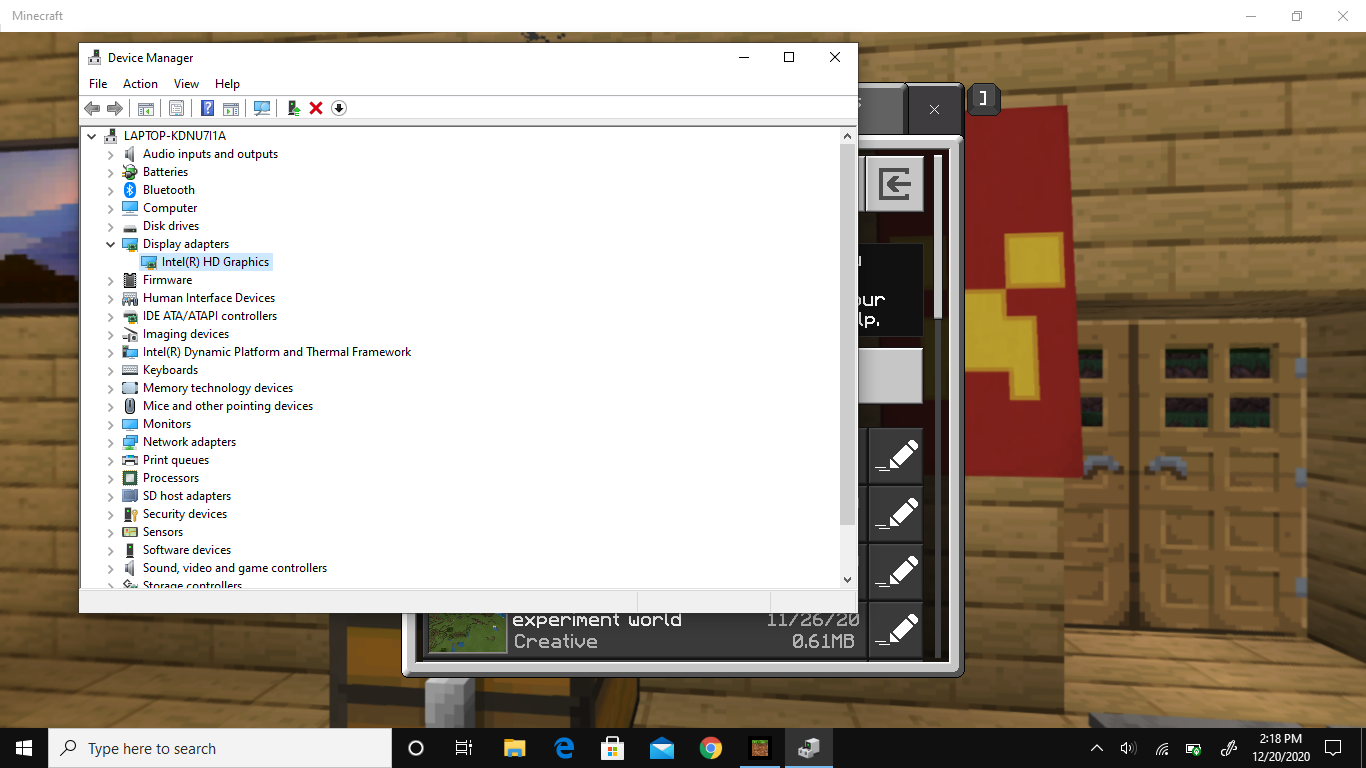Image resolution: width=1366 pixels, height=768 pixels.
Task: Click the Security devices key icon
Action: pyautogui.click(x=130, y=514)
